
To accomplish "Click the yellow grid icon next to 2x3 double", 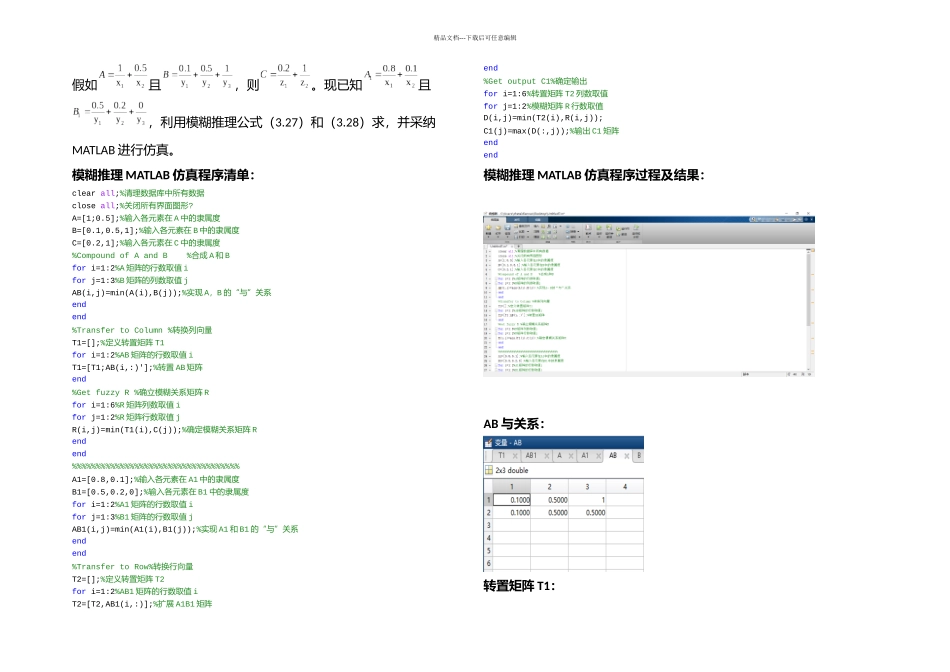I will pyautogui.click(x=488, y=470).
